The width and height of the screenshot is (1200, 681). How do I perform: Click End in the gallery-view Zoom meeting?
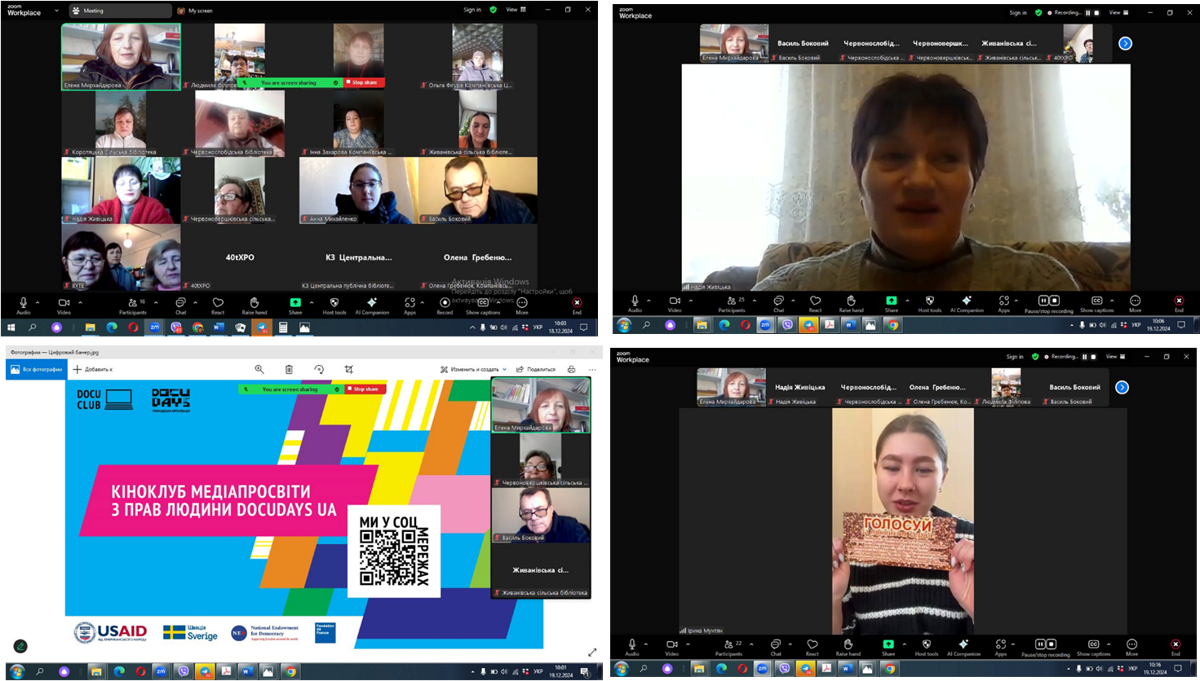576,305
